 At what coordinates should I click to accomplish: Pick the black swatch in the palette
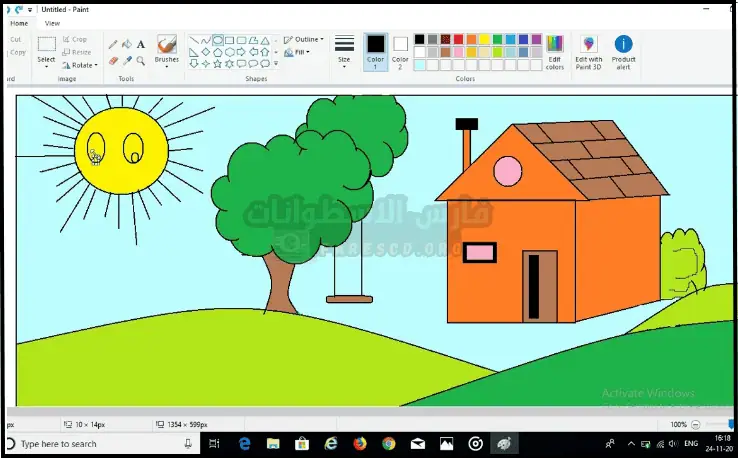click(x=420, y=39)
